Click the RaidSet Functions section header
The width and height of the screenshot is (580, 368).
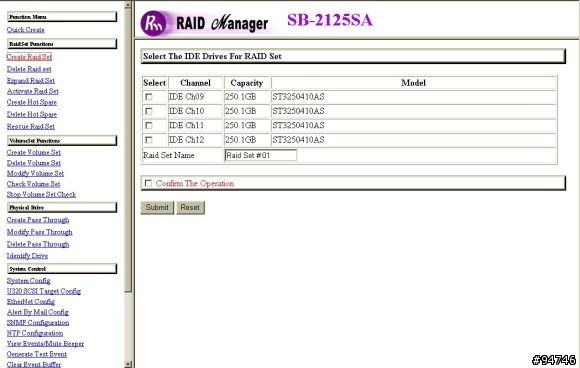[62, 44]
